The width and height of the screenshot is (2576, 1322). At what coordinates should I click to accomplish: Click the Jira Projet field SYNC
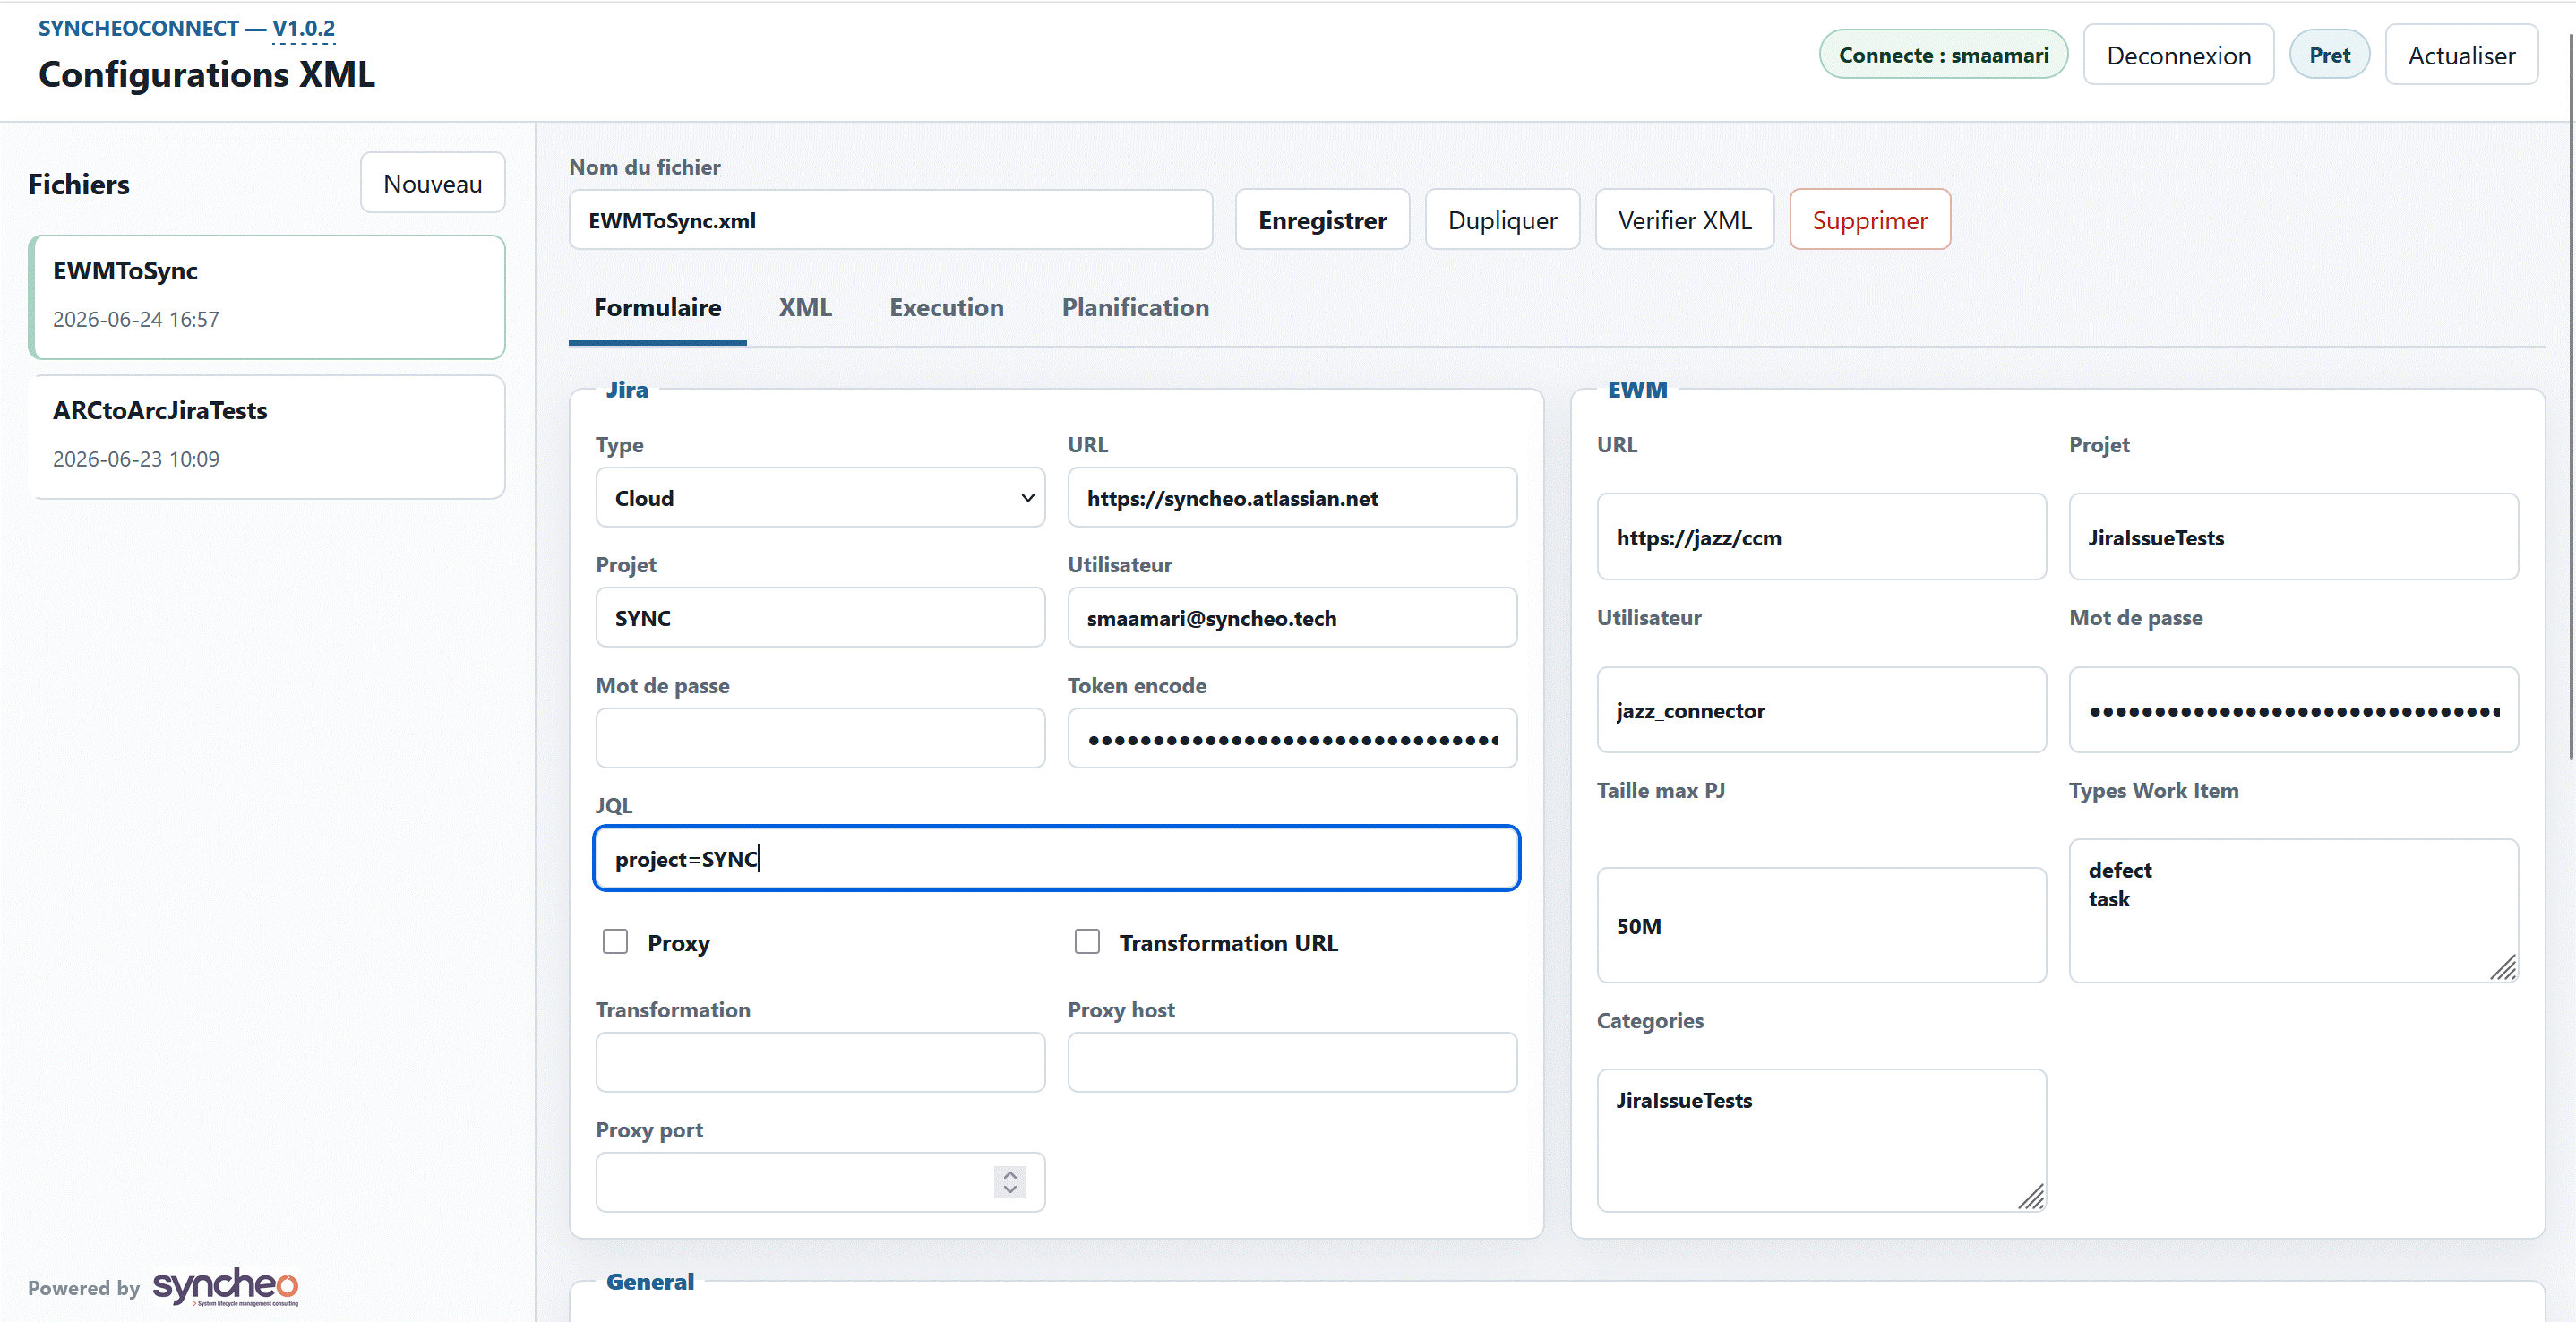(x=820, y=618)
